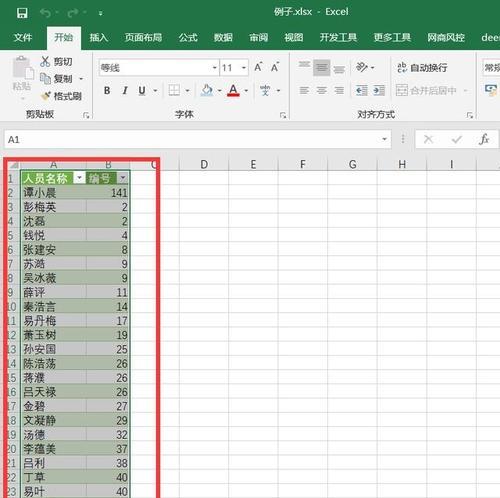Click the decrease indent icon
The image size is (500, 498).
coord(362,90)
